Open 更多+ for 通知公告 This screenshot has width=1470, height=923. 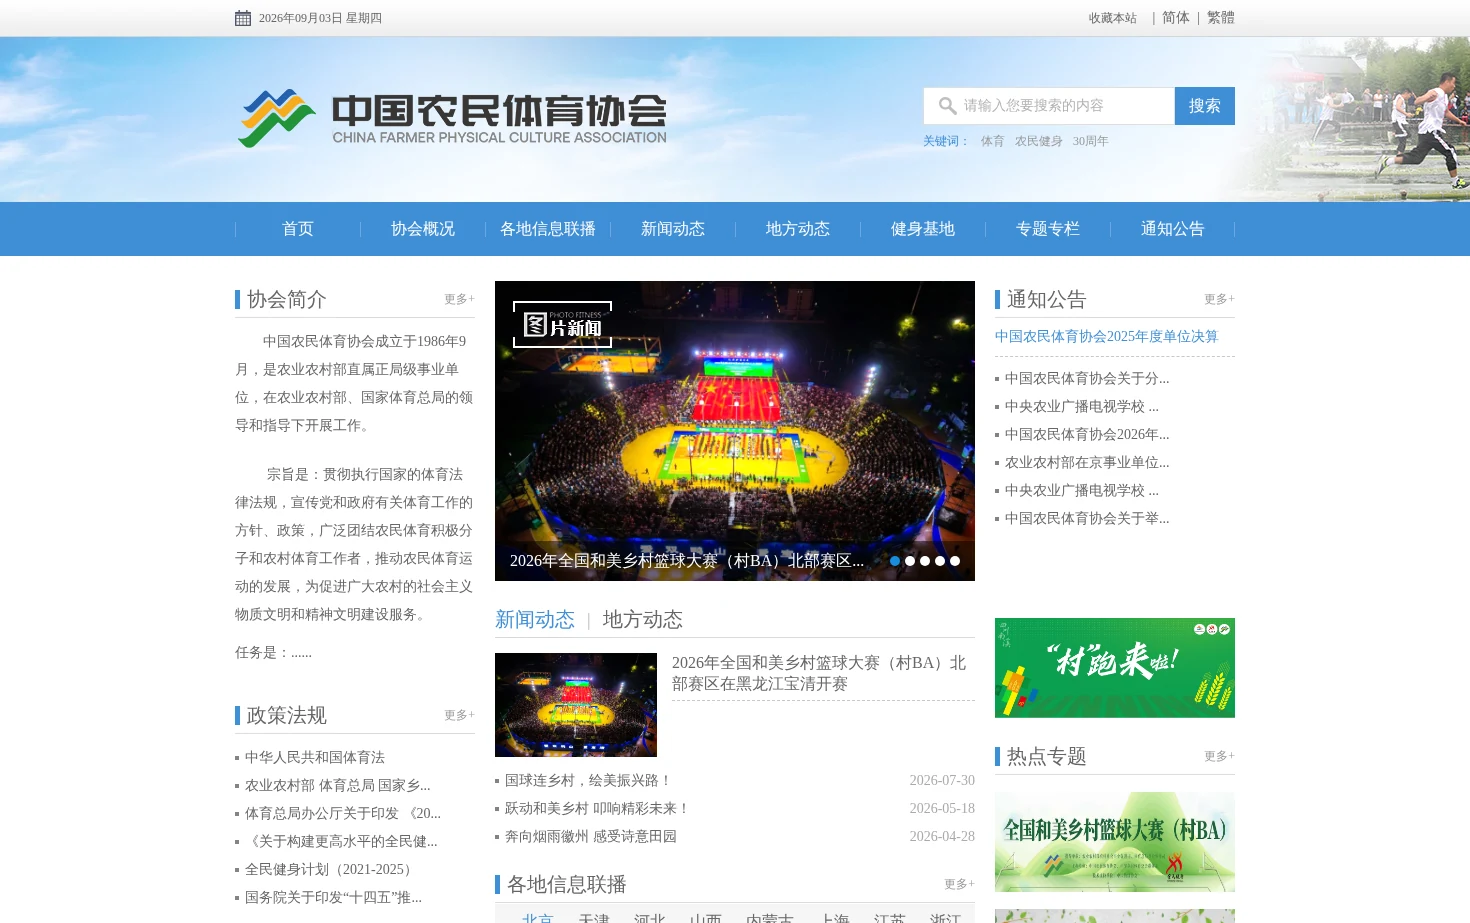coord(1219,299)
